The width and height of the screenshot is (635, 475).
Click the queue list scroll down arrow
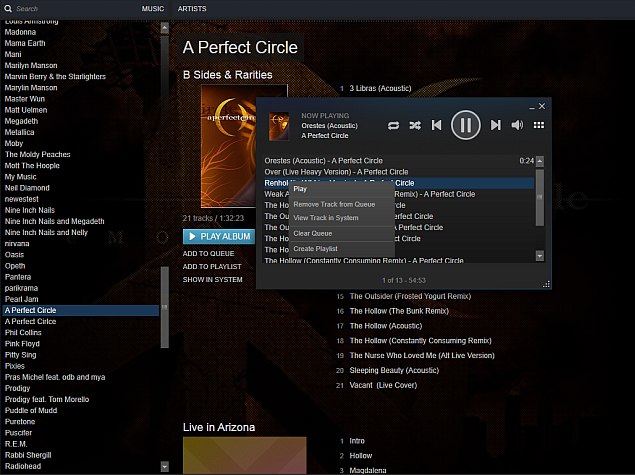click(539, 256)
